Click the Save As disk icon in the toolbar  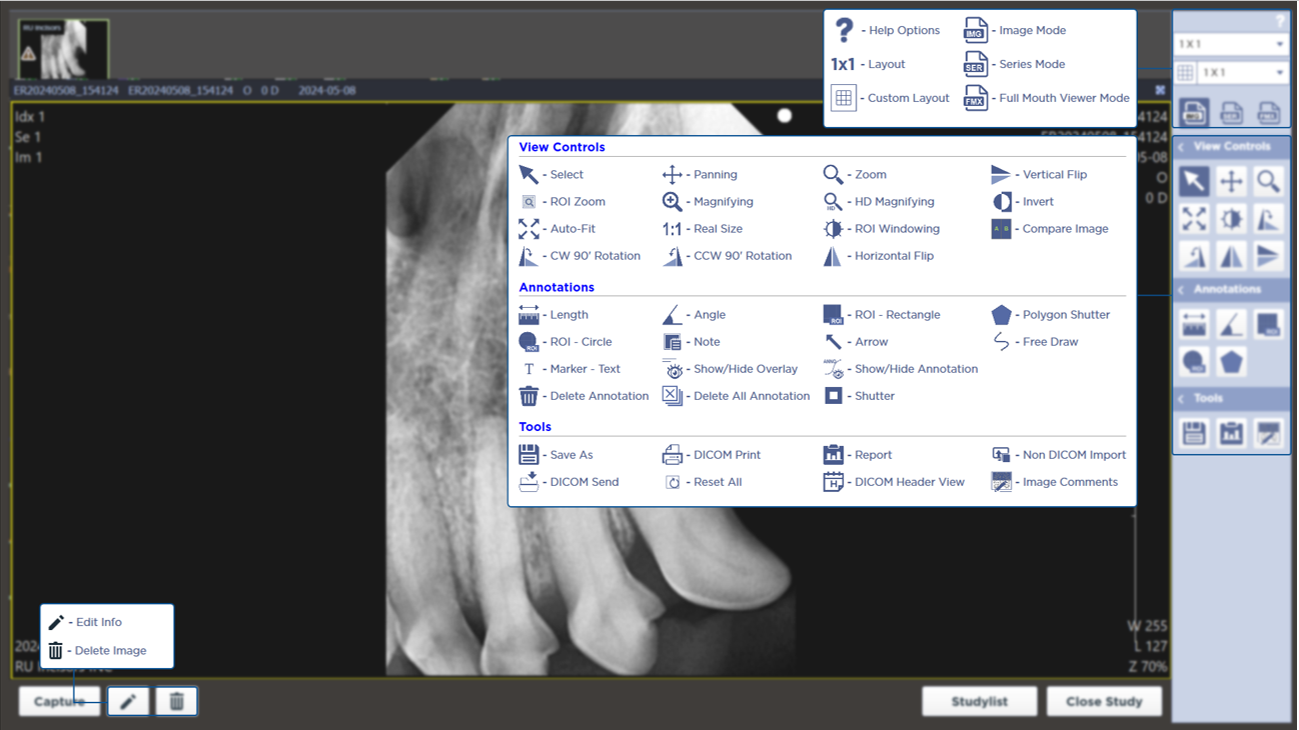(1194, 433)
